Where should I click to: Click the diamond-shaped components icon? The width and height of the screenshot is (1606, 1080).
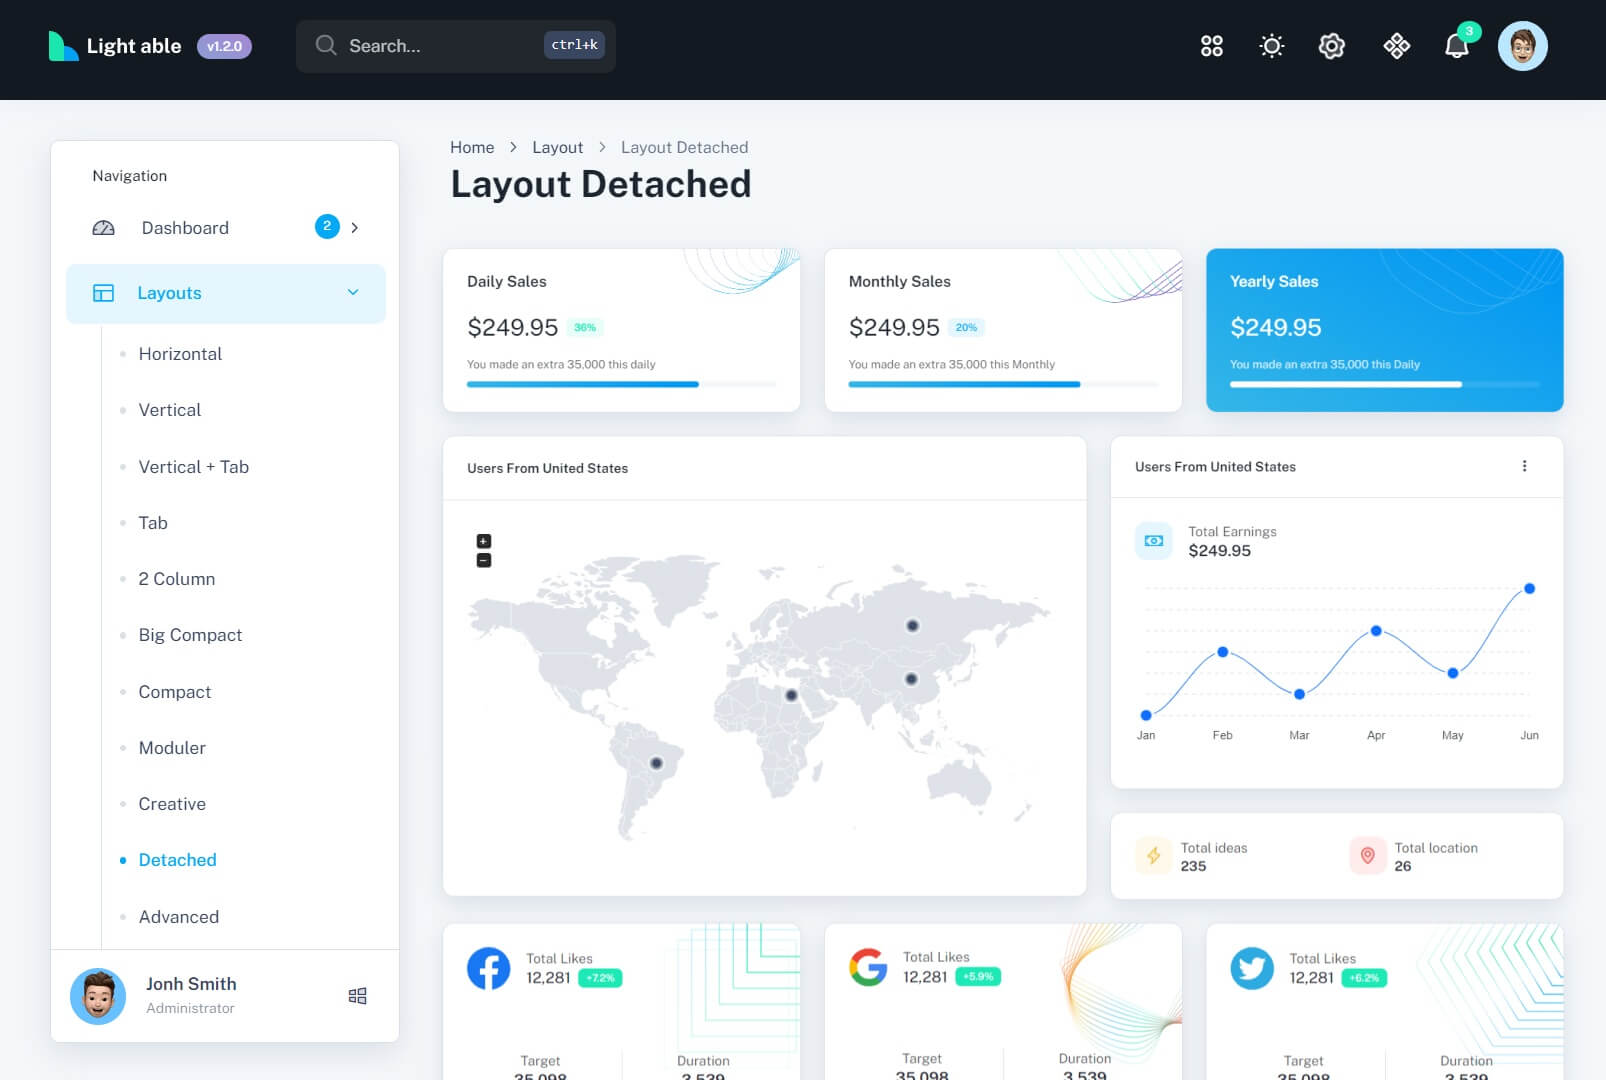coord(1396,46)
